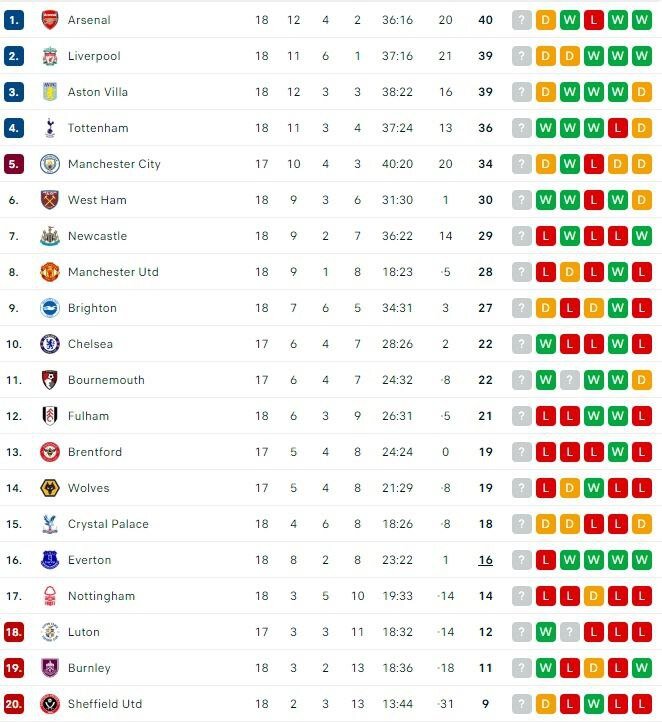The image size is (662, 722).
Task: Open the Aston Villa team link
Action: 98,92
